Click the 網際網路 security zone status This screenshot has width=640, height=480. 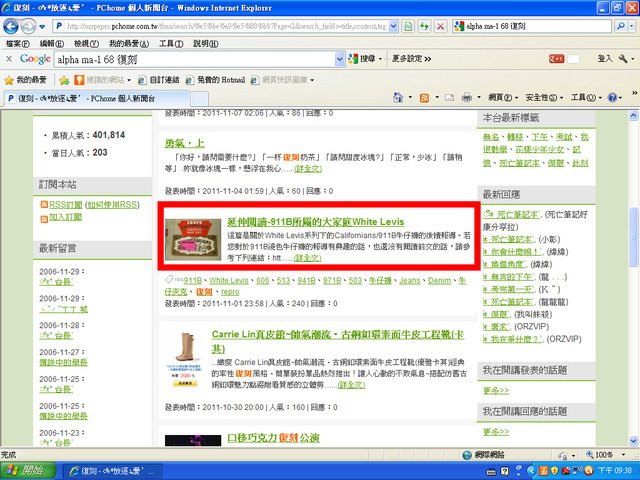(483, 455)
